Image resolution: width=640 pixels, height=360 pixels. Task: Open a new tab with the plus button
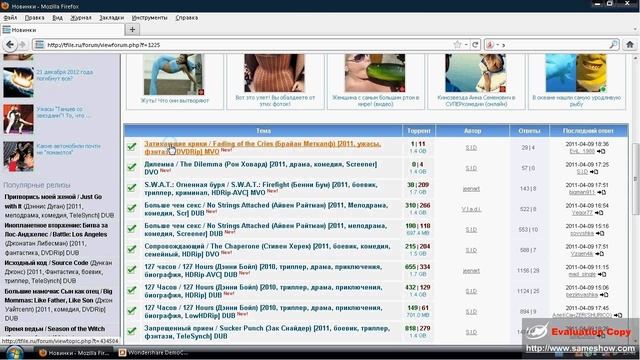[132, 29]
